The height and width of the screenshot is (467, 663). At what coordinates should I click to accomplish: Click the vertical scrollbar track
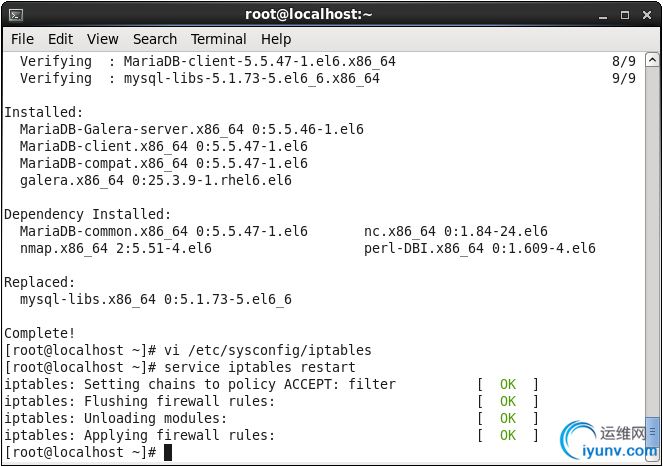click(x=652, y=241)
